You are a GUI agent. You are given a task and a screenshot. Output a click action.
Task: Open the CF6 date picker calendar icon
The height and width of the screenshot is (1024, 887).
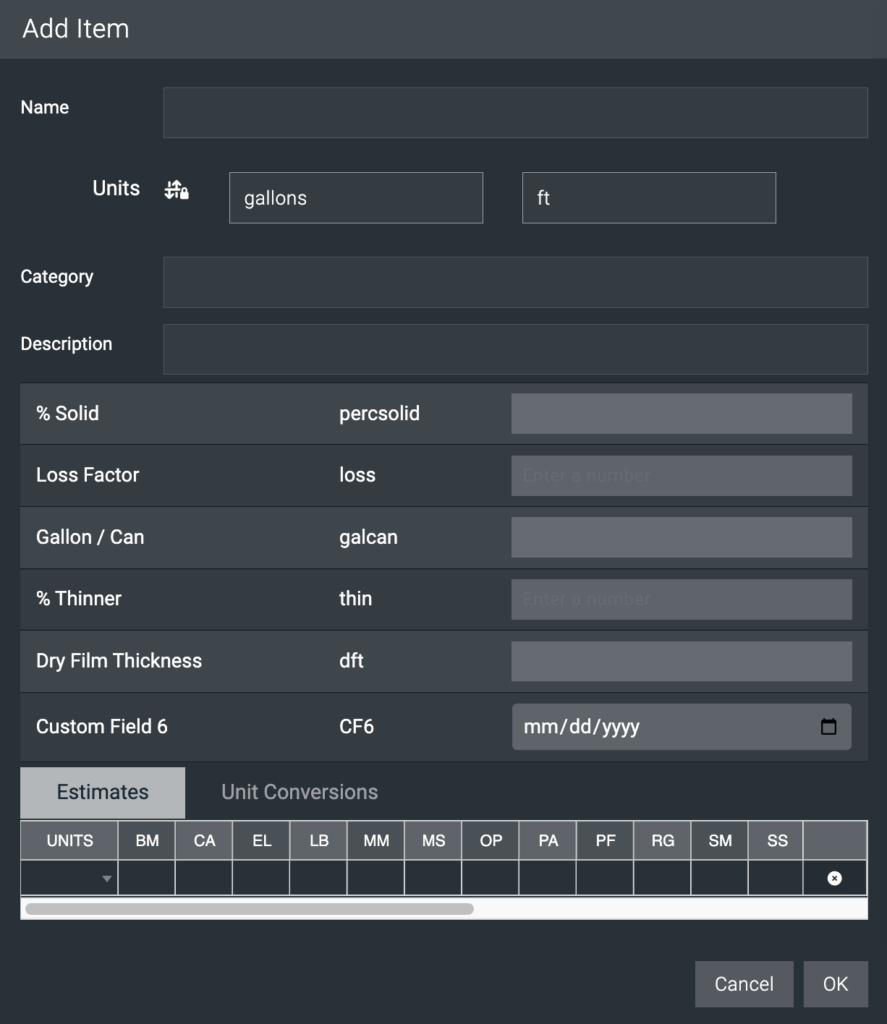click(x=828, y=726)
